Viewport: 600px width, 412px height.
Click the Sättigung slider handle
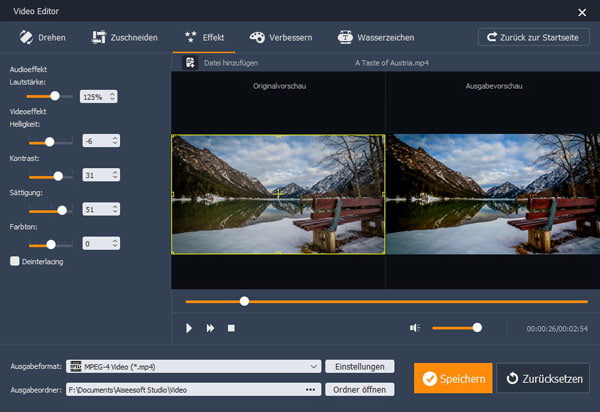coord(62,210)
